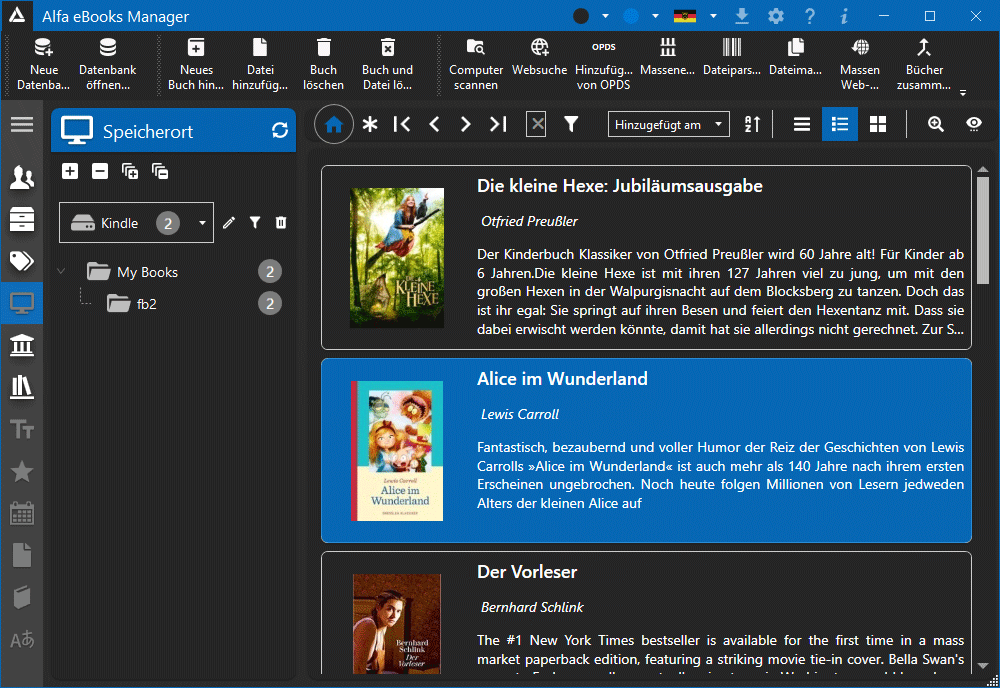The image size is (1000, 688).
Task: Toggle the eye visibility icon
Action: point(974,124)
